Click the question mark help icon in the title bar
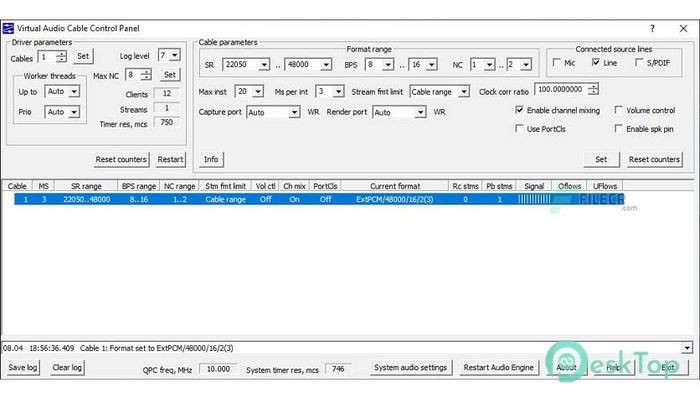Viewport: 700px width, 400px height. point(652,29)
